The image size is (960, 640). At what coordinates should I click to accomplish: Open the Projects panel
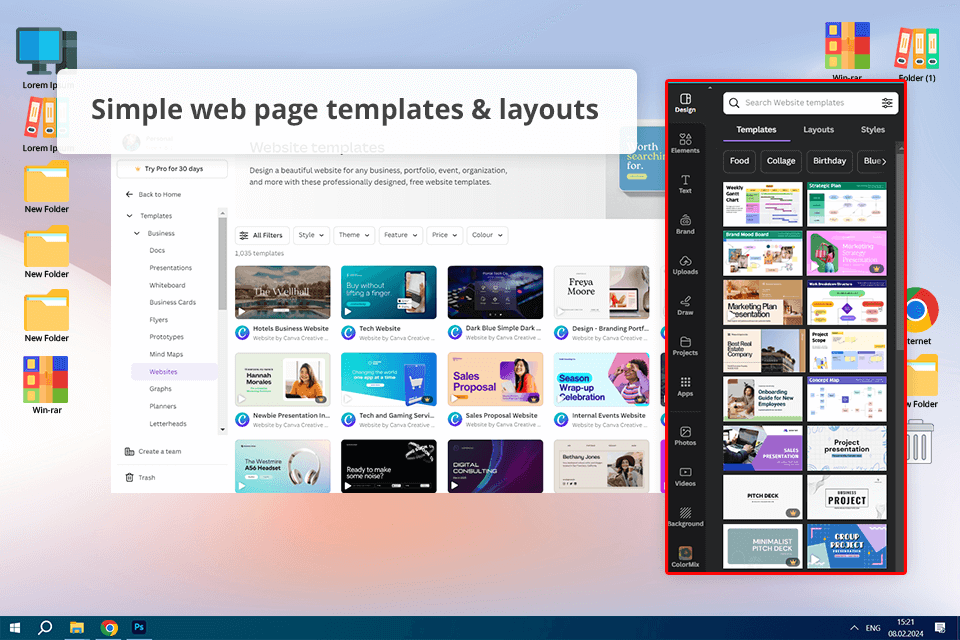click(685, 345)
